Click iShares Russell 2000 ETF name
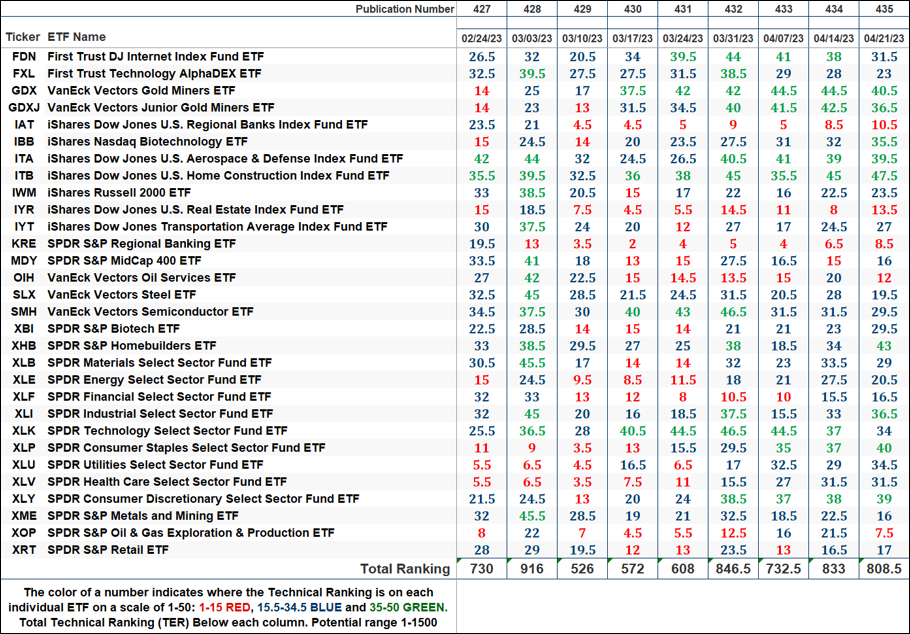The height and width of the screenshot is (634, 910). point(119,193)
